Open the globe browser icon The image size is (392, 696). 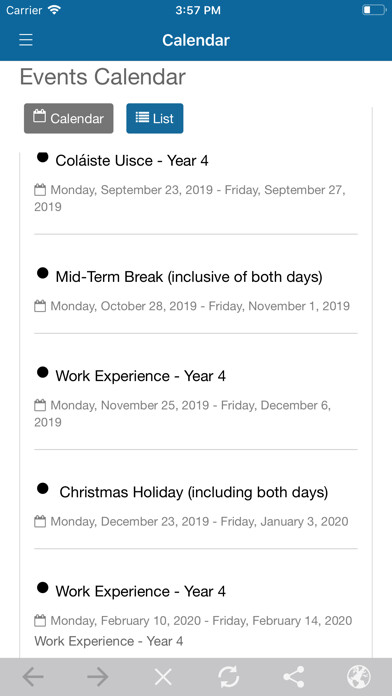[359, 677]
